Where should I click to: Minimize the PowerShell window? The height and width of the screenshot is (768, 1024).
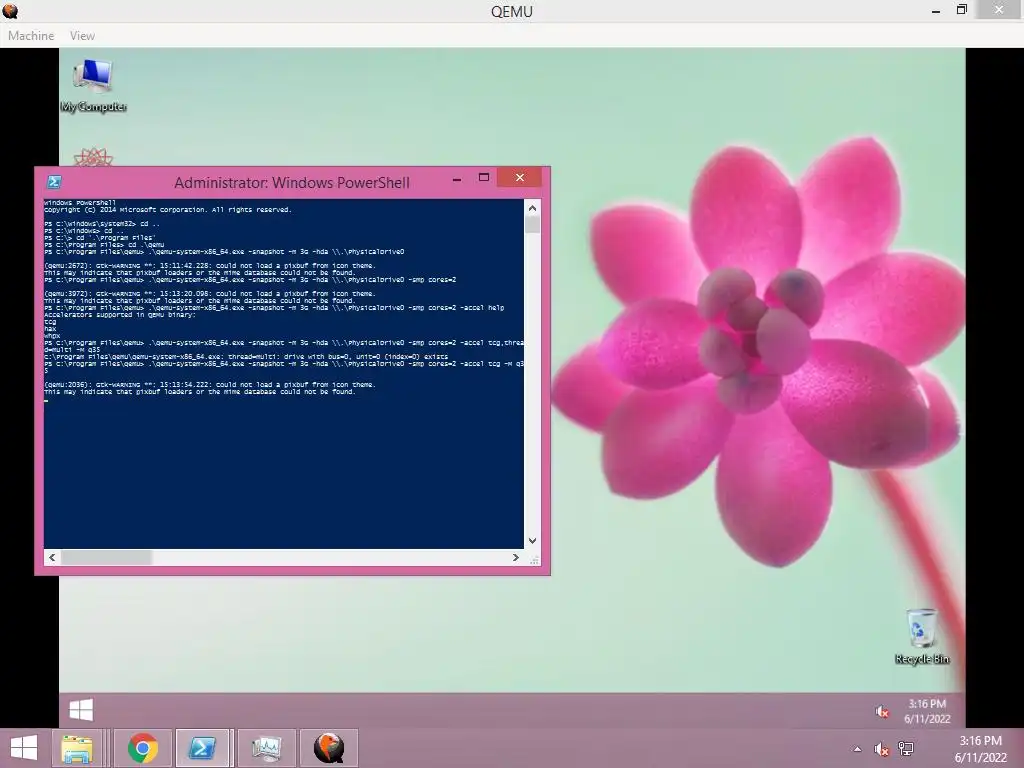(x=457, y=178)
